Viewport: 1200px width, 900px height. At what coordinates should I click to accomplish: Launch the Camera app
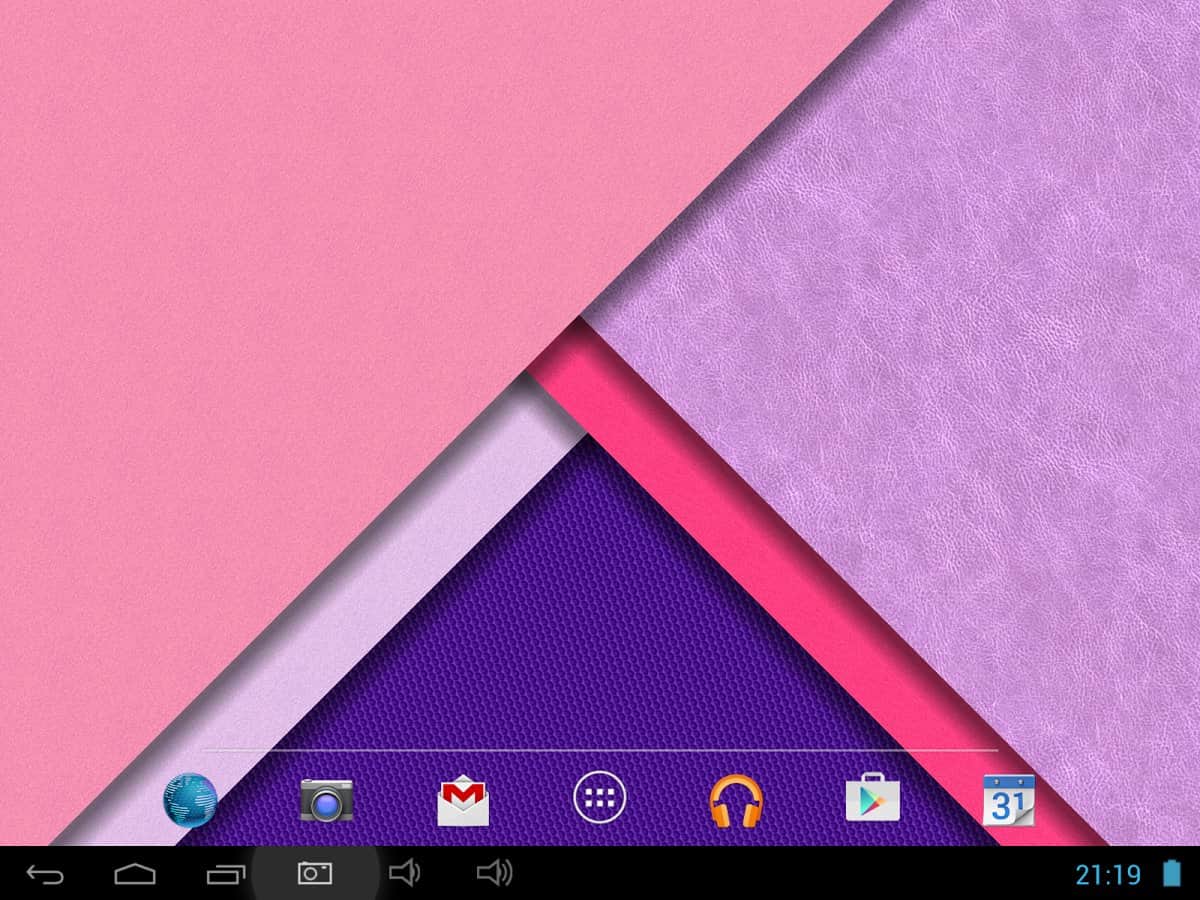327,800
